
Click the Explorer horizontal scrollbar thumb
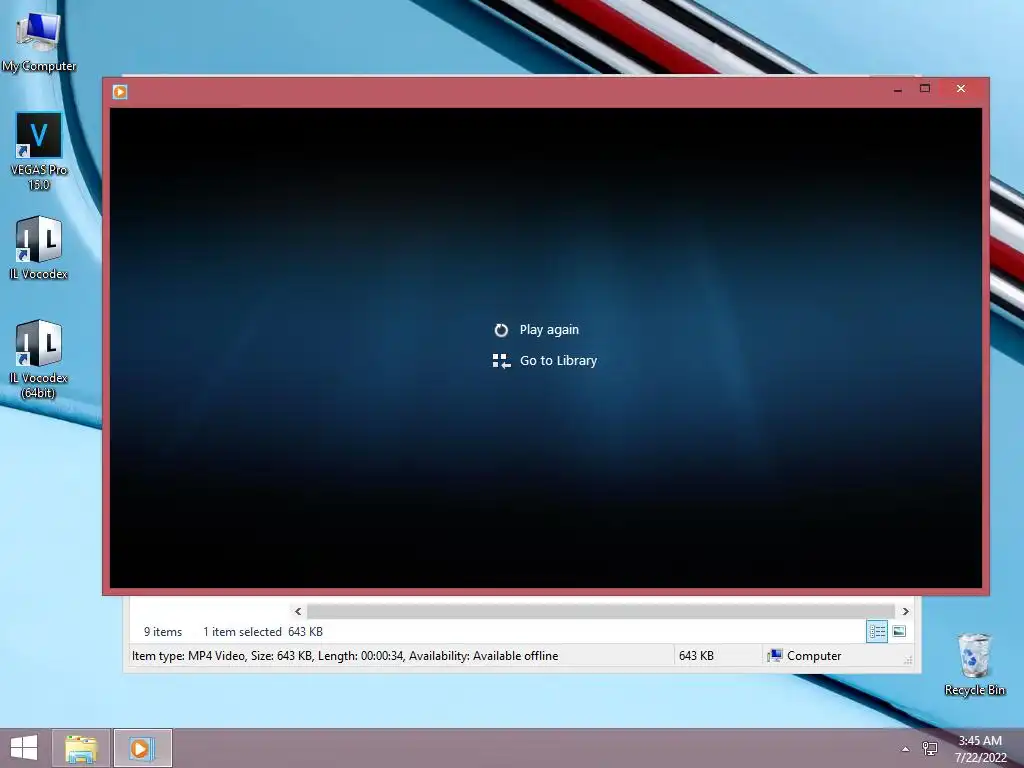click(x=601, y=612)
